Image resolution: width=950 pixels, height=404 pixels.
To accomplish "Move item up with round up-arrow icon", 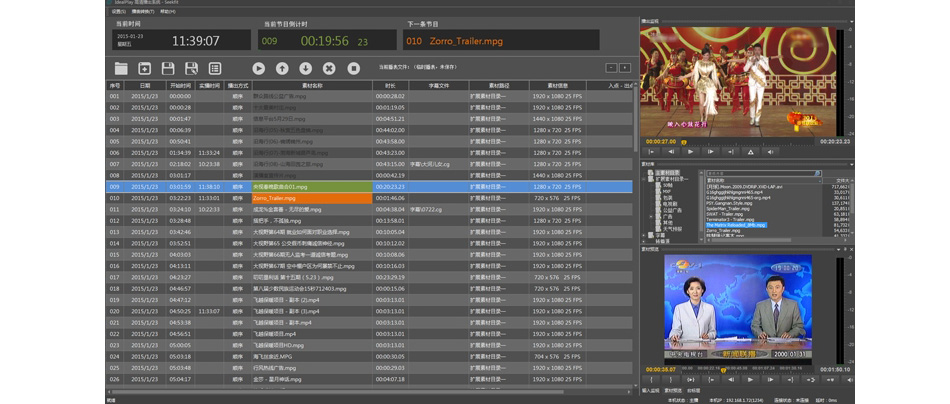I will pyautogui.click(x=282, y=68).
